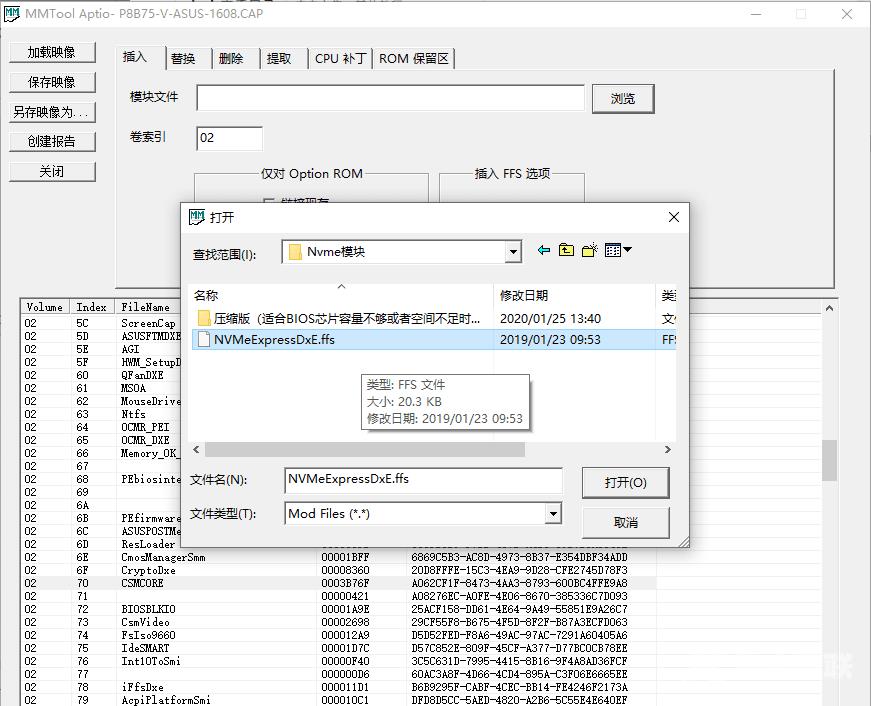This screenshot has width=871, height=706.
Task: Click the size value 0003B76F
Action: point(345,583)
